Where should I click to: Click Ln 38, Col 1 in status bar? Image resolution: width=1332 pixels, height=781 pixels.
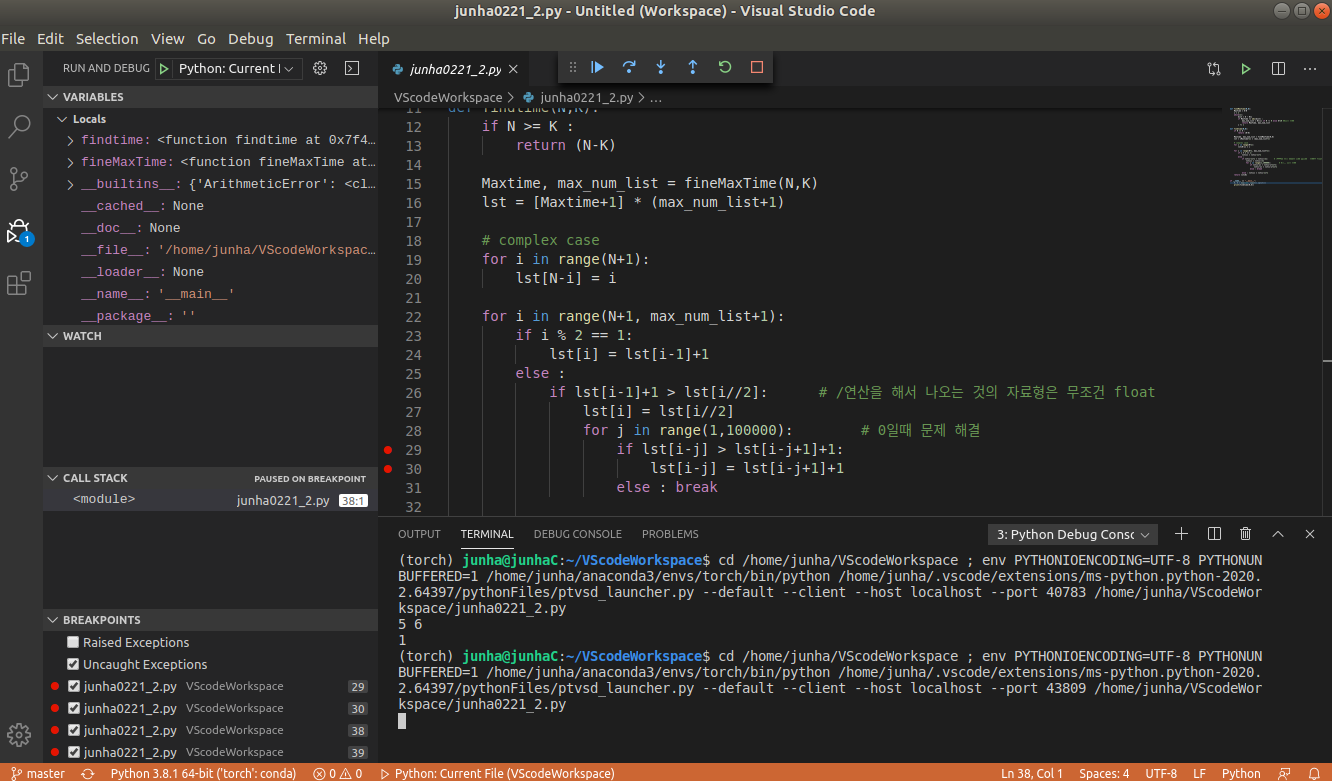[x=1033, y=773]
